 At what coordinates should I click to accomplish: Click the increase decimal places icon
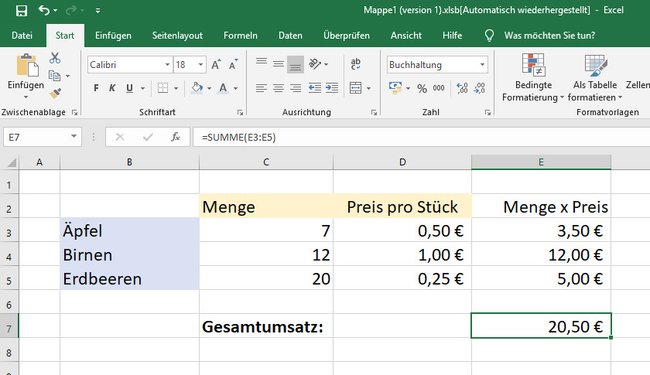(462, 88)
